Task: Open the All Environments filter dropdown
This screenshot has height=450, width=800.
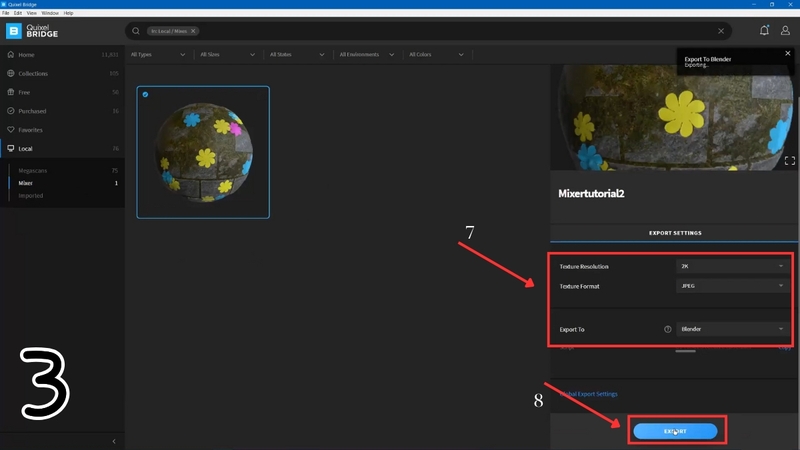Action: tap(366, 55)
